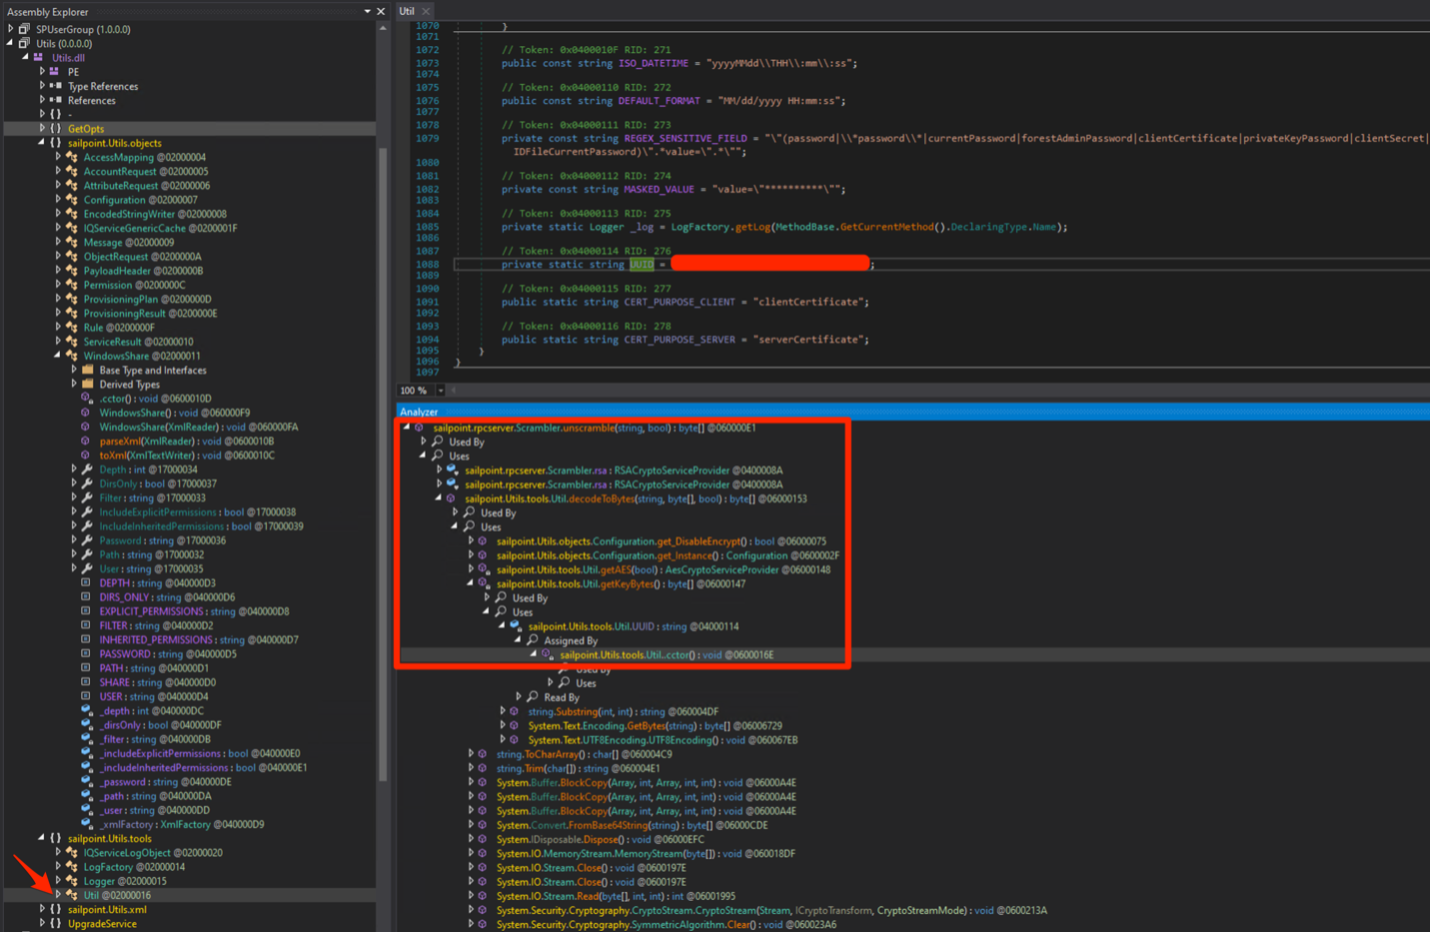Click the AccessMapping class icon

[71, 157]
